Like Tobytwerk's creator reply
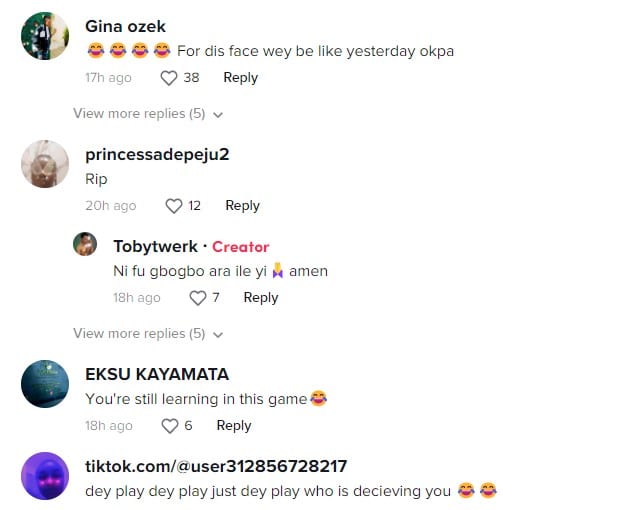The height and width of the screenshot is (510, 622). [197, 298]
